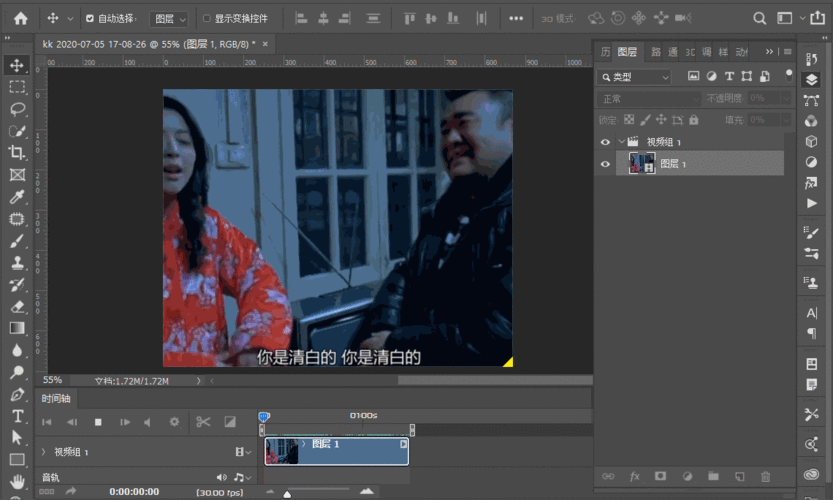This screenshot has width=833, height=500.
Task: Toggle the 自动选择 checkbox
Action: point(90,19)
